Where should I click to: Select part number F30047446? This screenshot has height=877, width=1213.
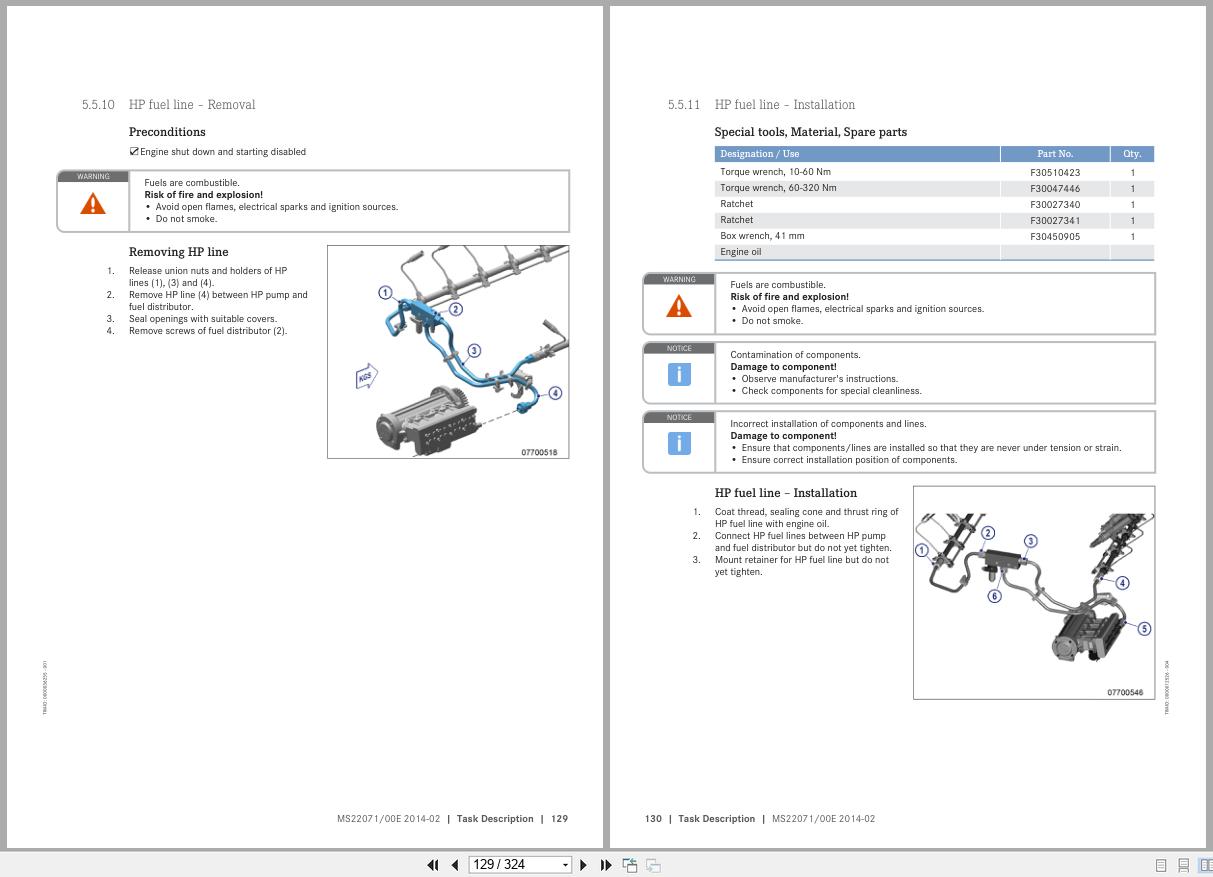click(1055, 188)
